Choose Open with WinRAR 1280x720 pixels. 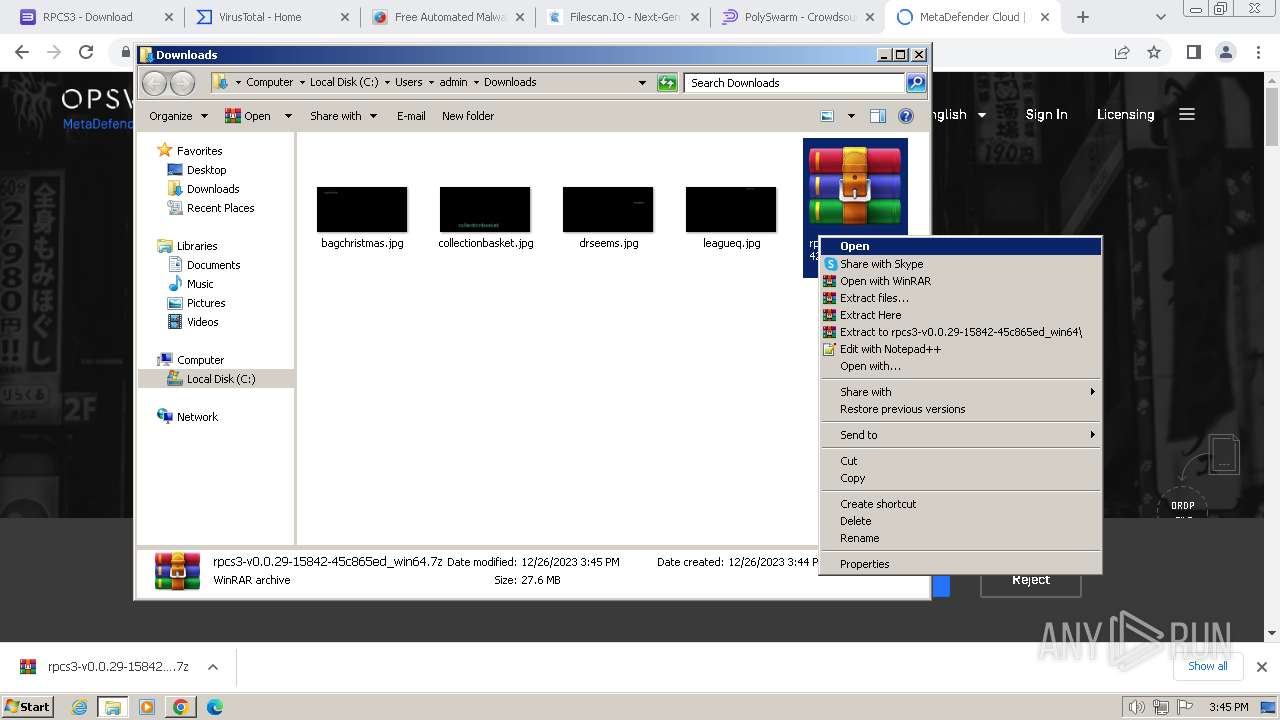(x=960, y=281)
